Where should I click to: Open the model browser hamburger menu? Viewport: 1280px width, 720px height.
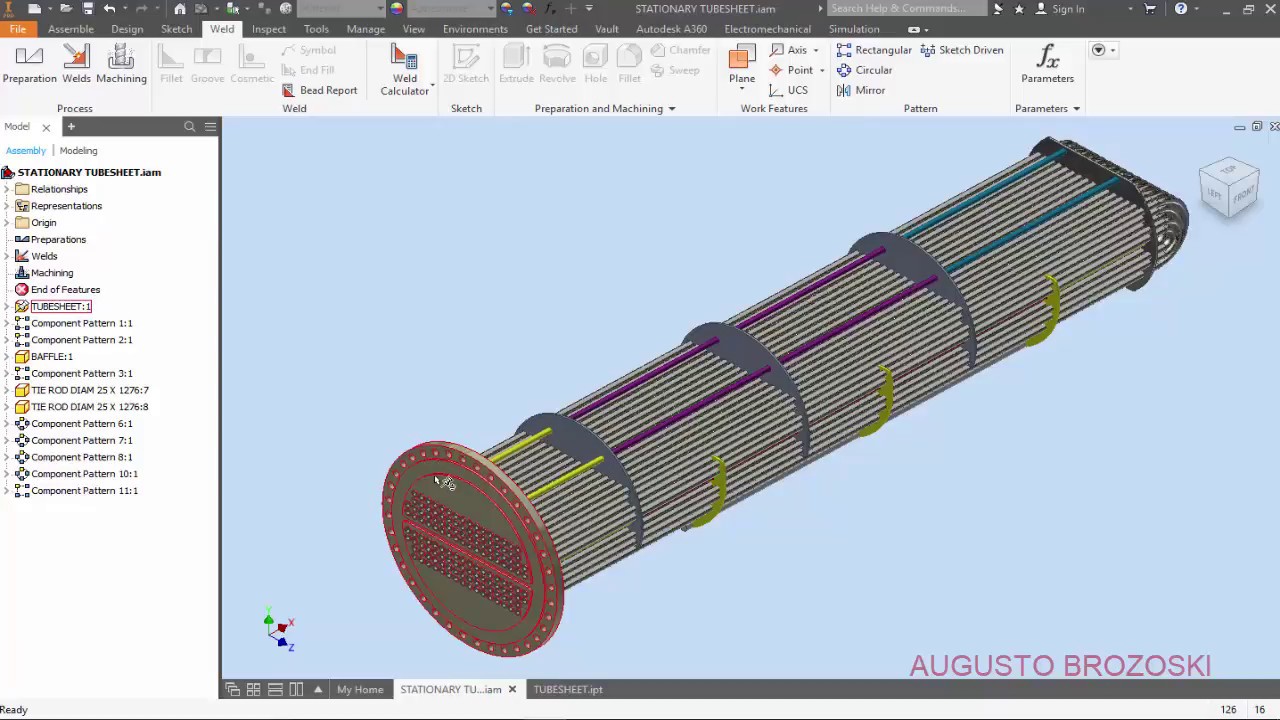pyautogui.click(x=210, y=126)
